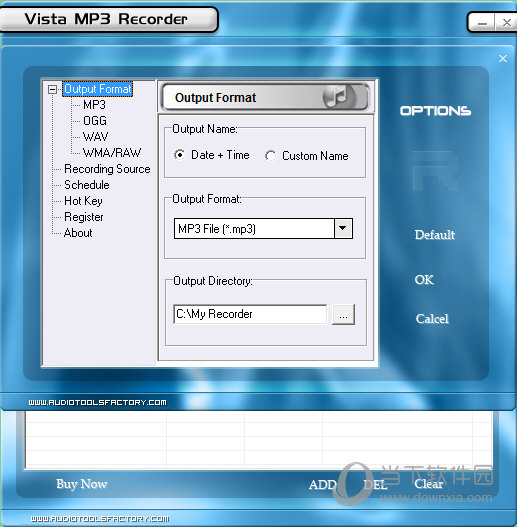The width and height of the screenshot is (517, 527).
Task: Click the dropdown arrow of Output Format combo
Action: (x=343, y=229)
